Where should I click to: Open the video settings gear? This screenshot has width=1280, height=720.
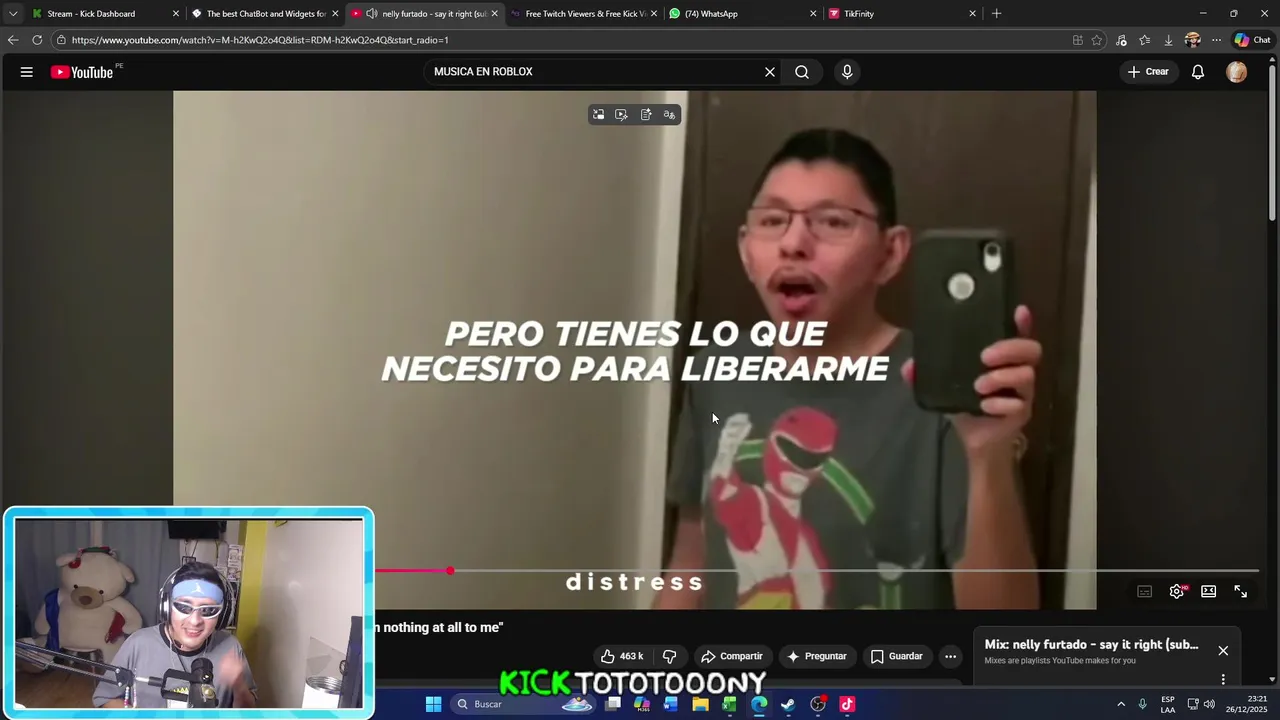[x=1177, y=592]
